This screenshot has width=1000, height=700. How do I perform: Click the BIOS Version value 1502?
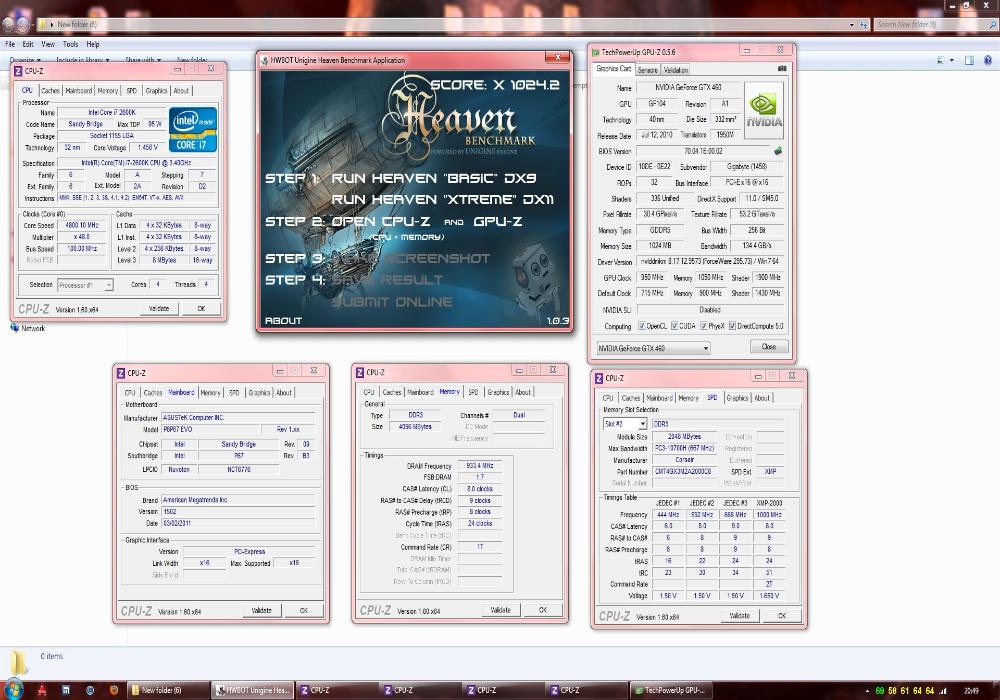tap(238, 512)
